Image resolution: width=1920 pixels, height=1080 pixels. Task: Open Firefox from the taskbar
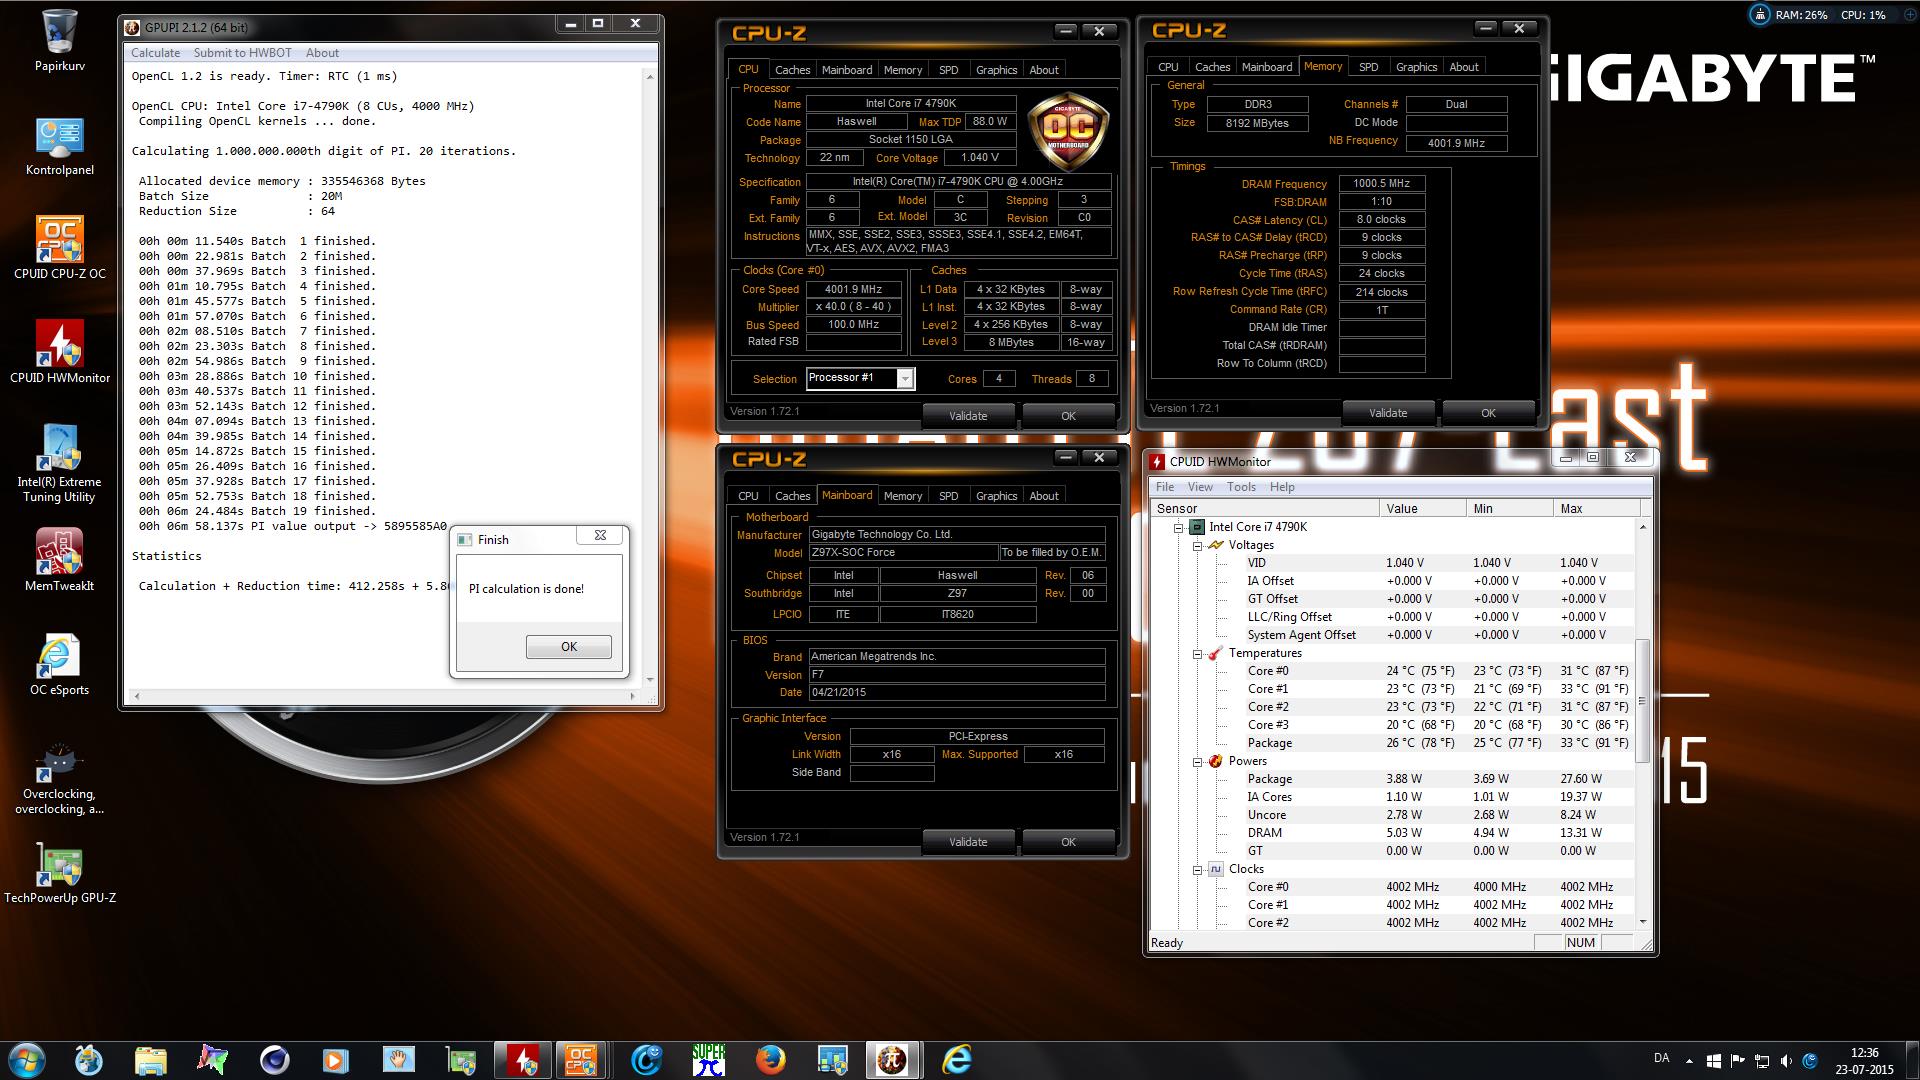770,1059
